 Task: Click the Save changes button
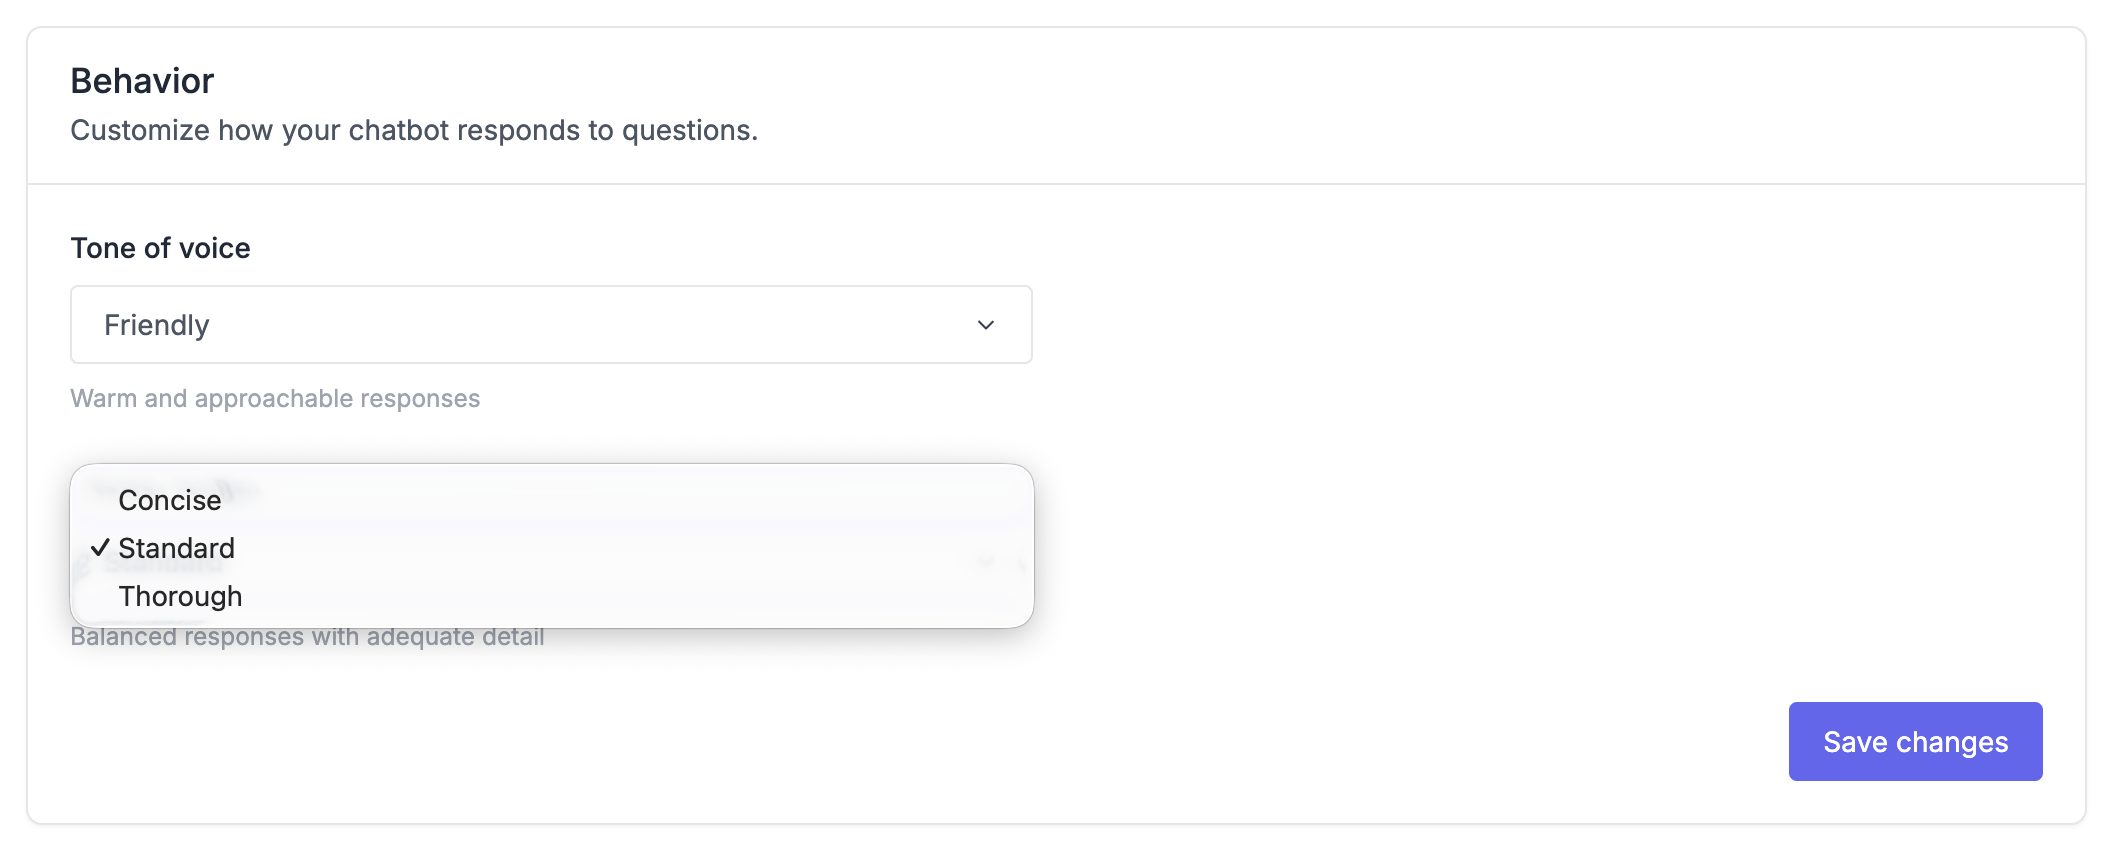tap(1914, 741)
